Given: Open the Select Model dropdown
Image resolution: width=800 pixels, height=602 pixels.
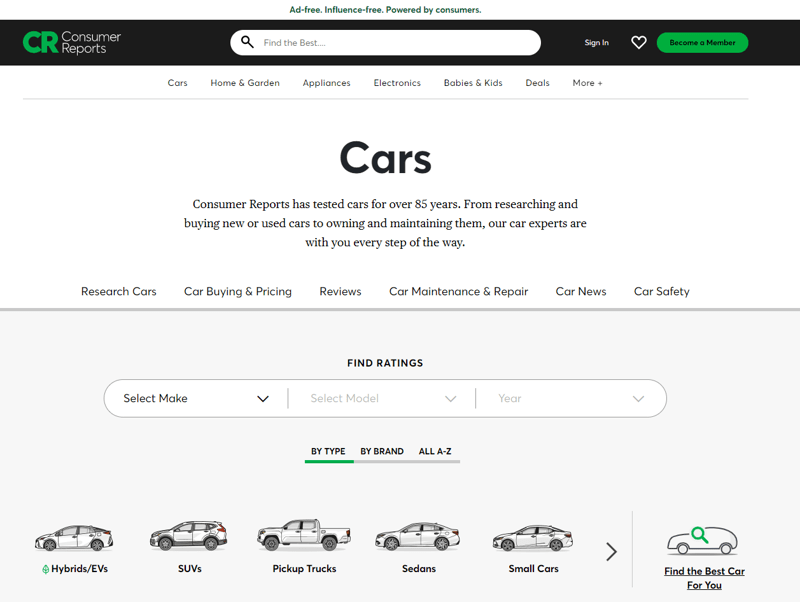Looking at the screenshot, I should (382, 398).
